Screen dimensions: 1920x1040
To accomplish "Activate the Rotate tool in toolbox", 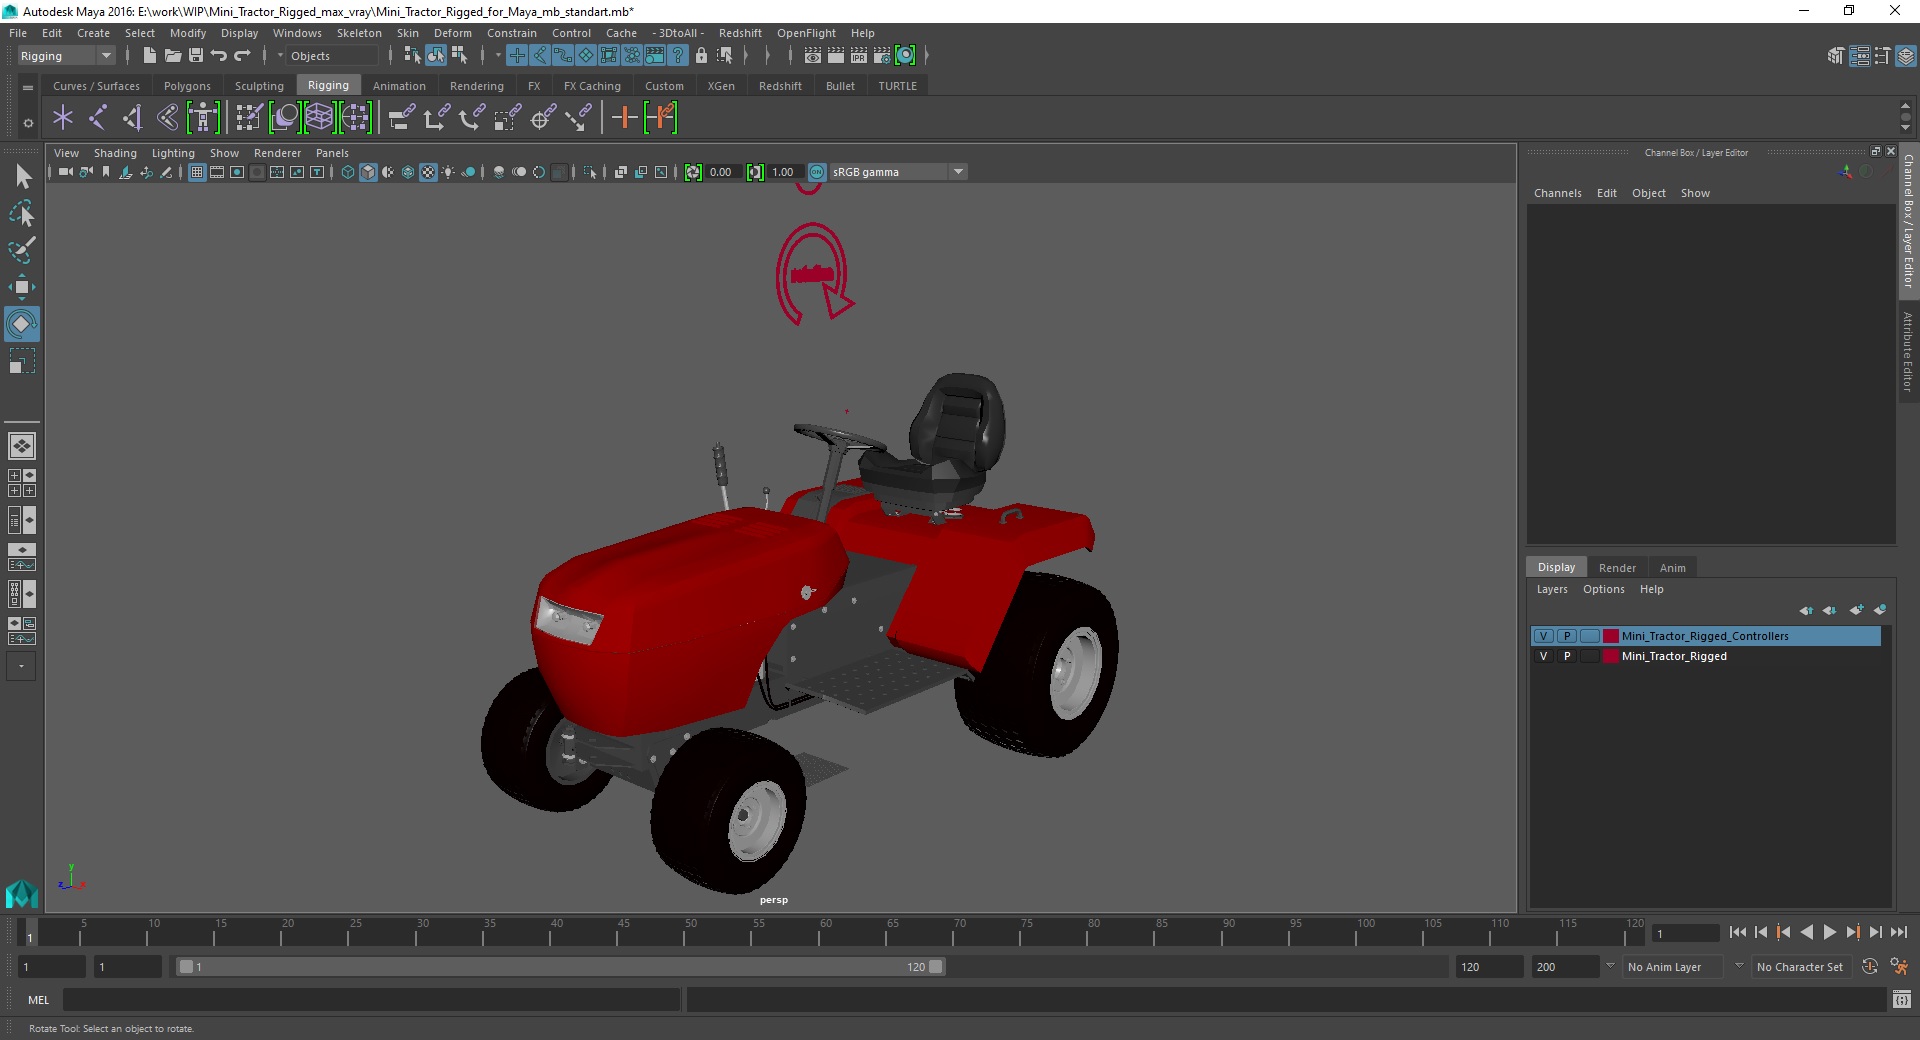I will click(22, 324).
